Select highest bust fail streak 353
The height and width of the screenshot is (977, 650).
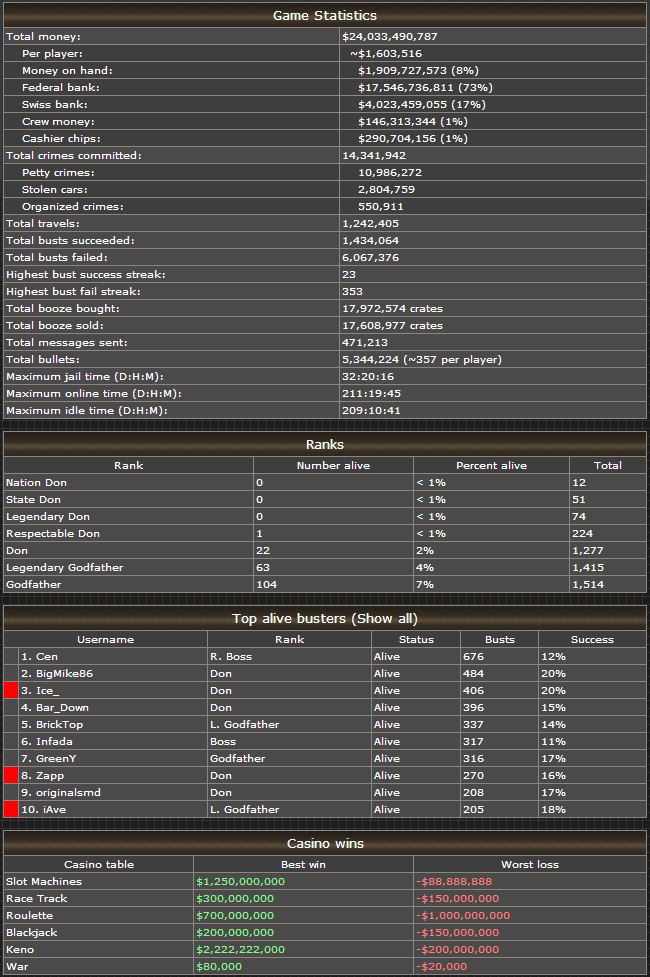tap(352, 292)
